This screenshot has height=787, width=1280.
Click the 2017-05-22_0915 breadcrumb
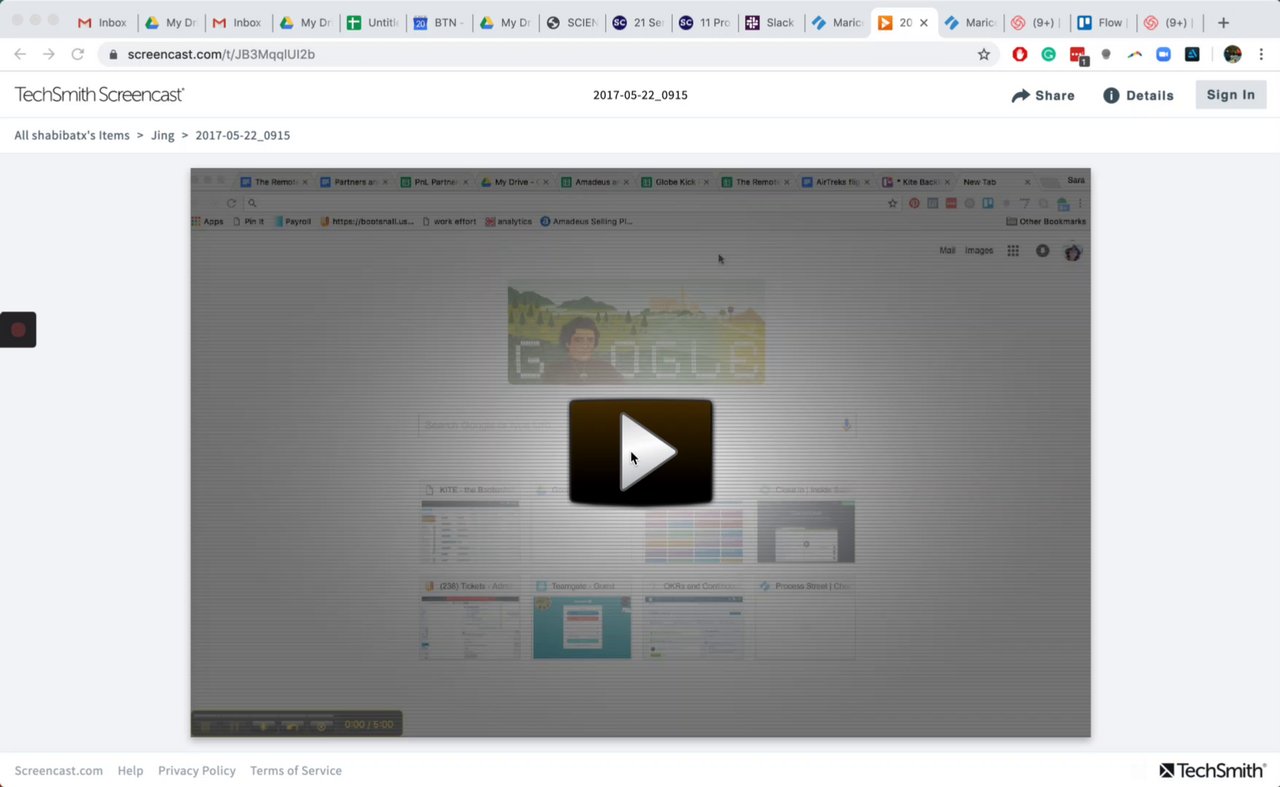pyautogui.click(x=243, y=135)
